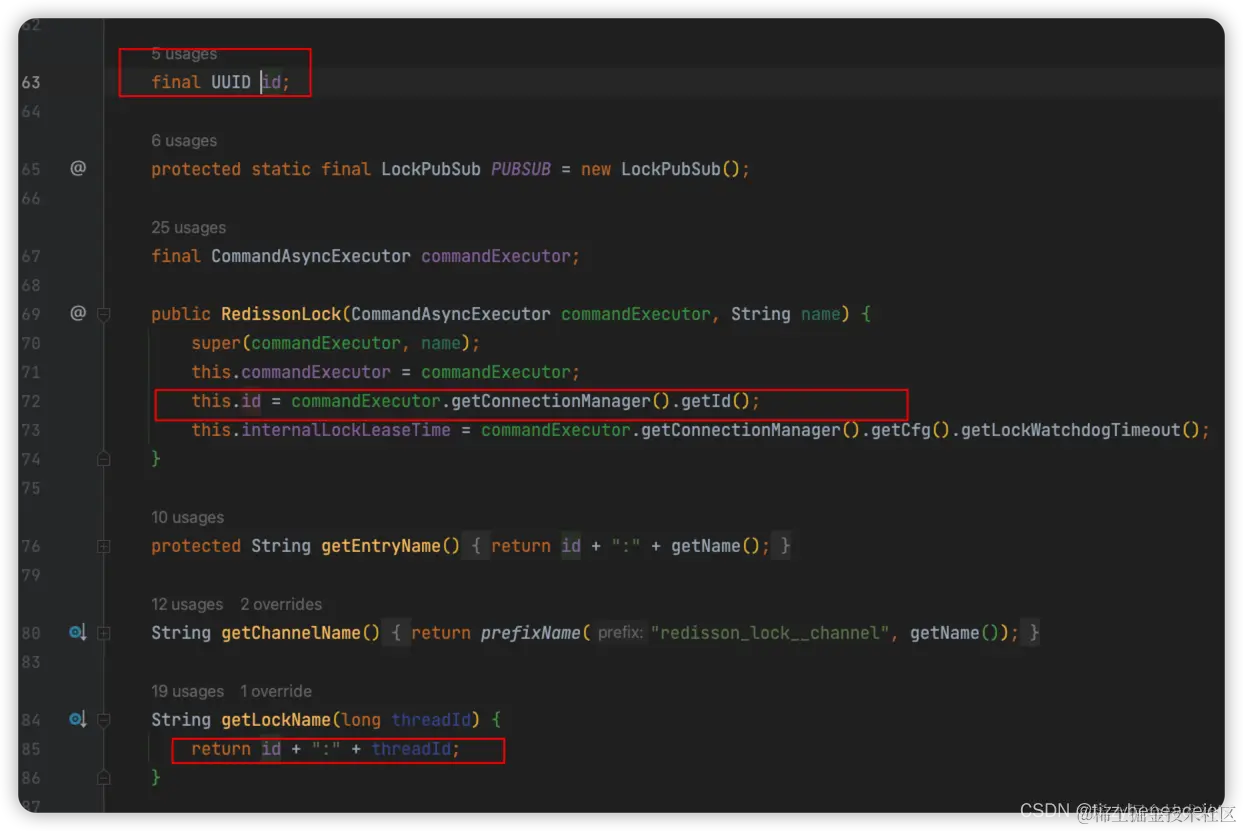Click the 'getChannelName()' method name

click(x=301, y=633)
